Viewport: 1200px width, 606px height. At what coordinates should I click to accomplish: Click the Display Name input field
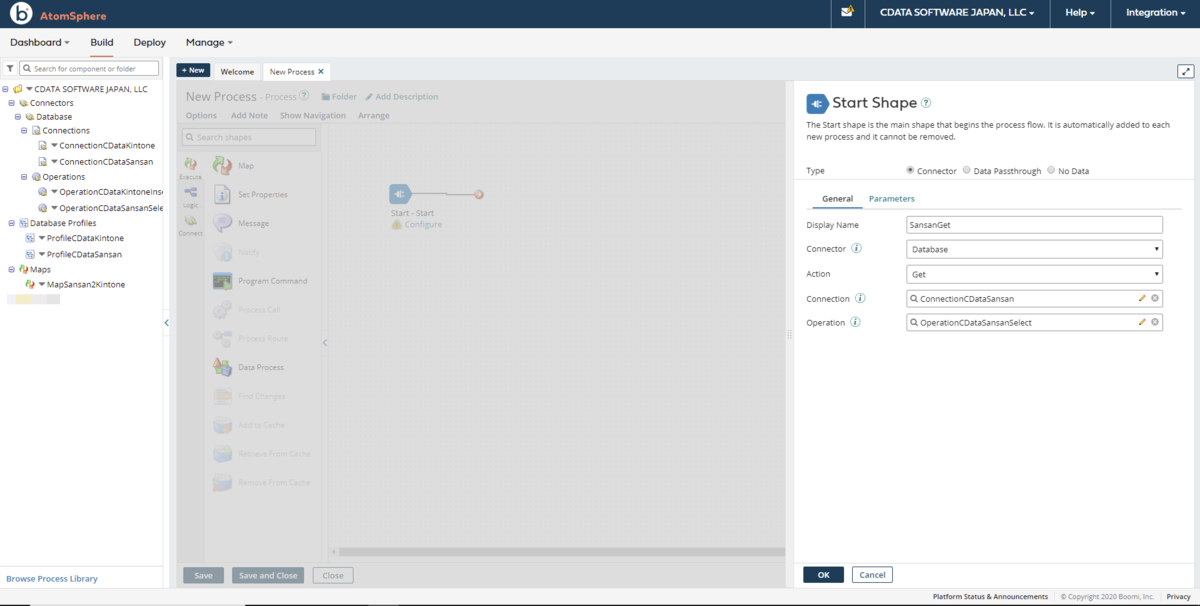[1035, 225]
